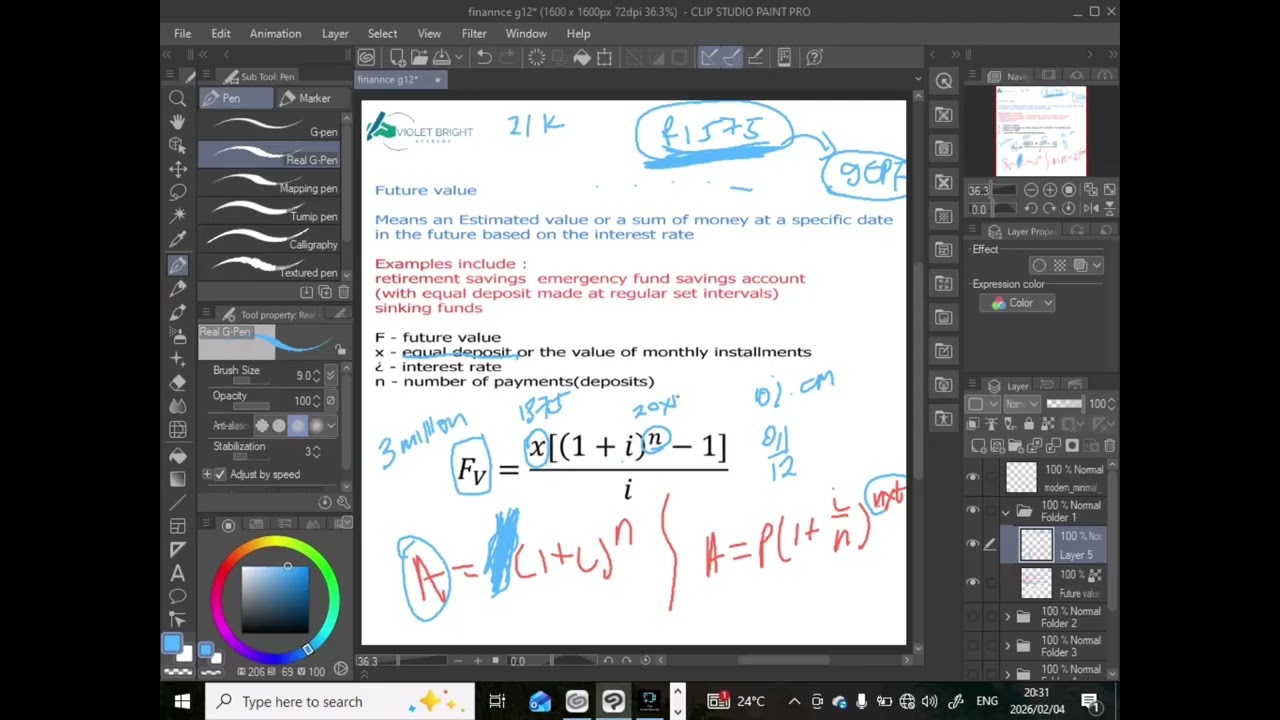Open Clip Studio launcher icon in command bar
The width and height of the screenshot is (1280, 720).
pos(366,58)
